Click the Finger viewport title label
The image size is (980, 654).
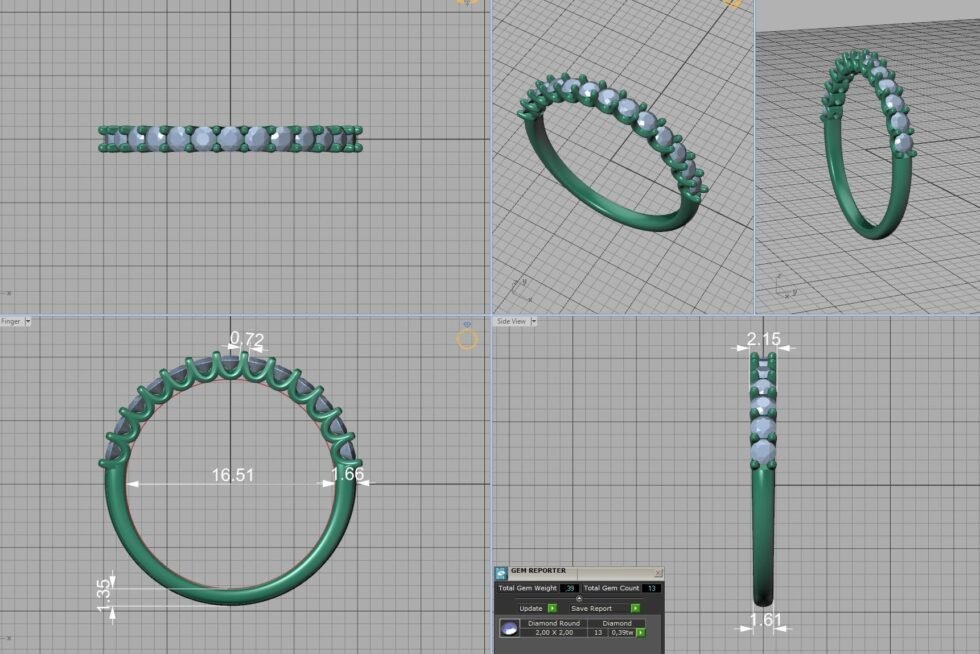coord(11,321)
